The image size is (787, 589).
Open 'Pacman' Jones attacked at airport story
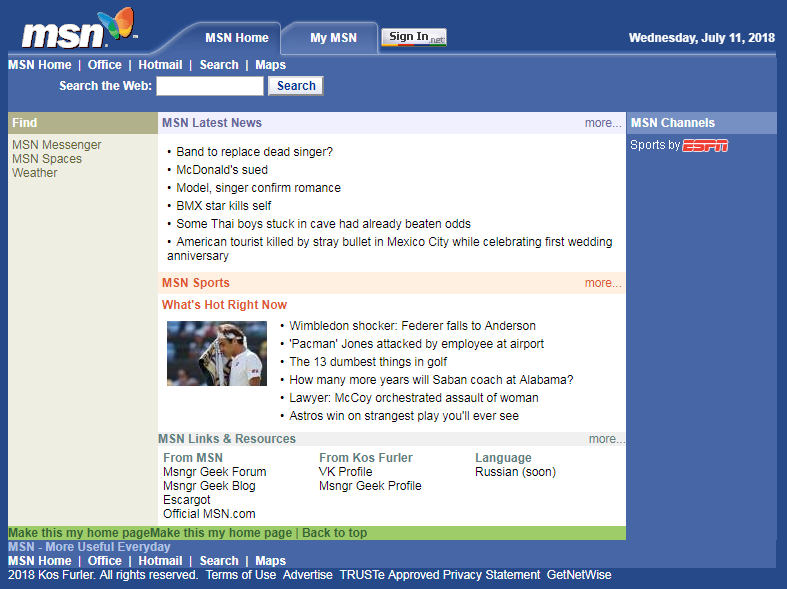coord(416,344)
